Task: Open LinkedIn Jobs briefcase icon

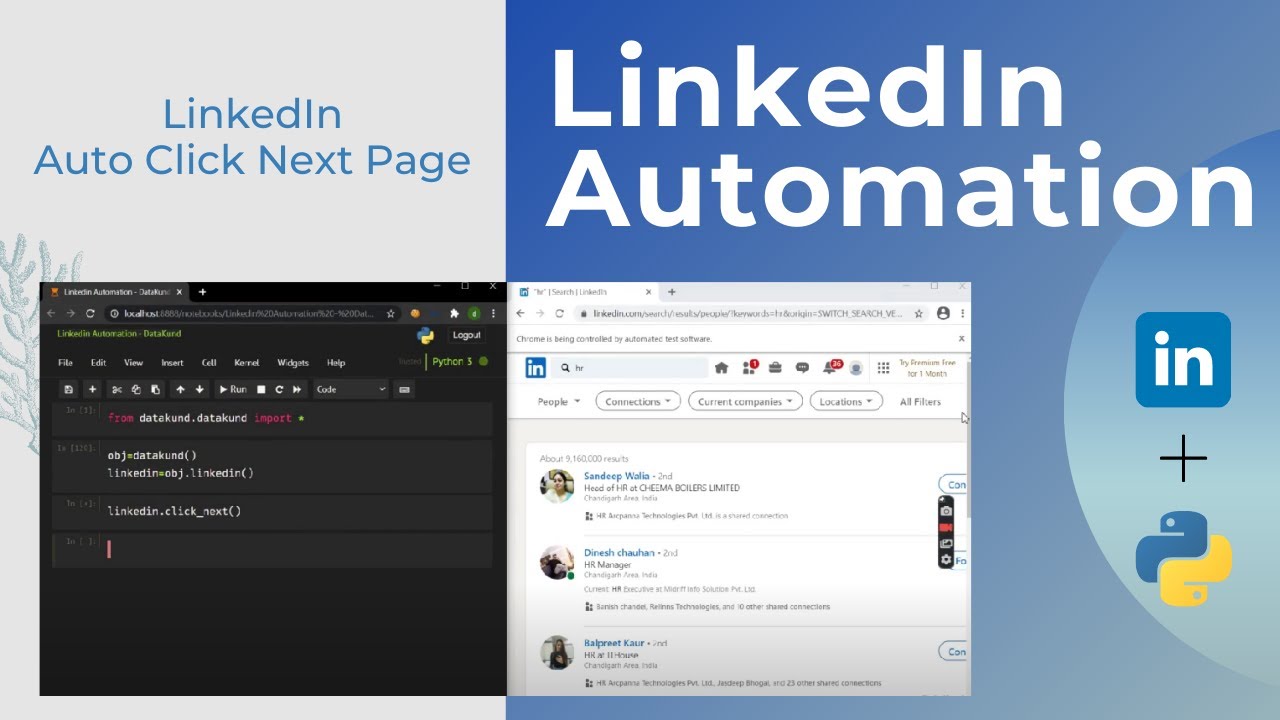Action: coord(775,368)
